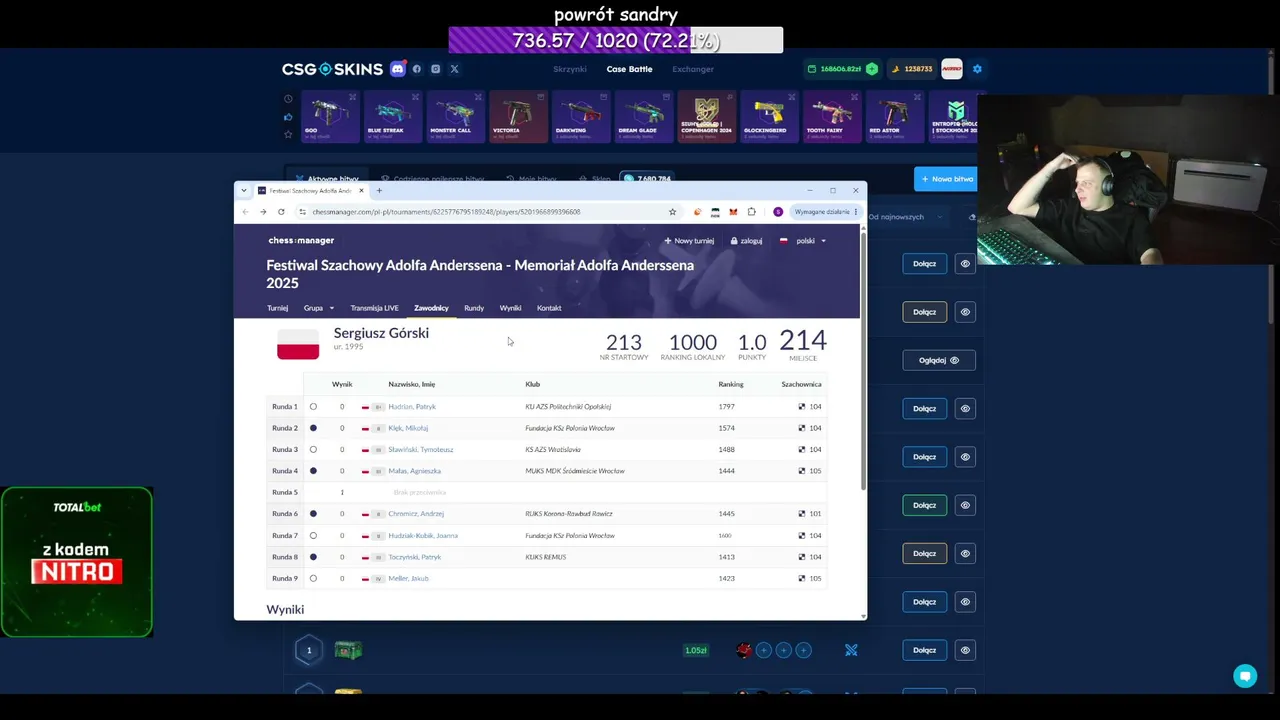Click the CSGOSkins logo

click(x=332, y=69)
